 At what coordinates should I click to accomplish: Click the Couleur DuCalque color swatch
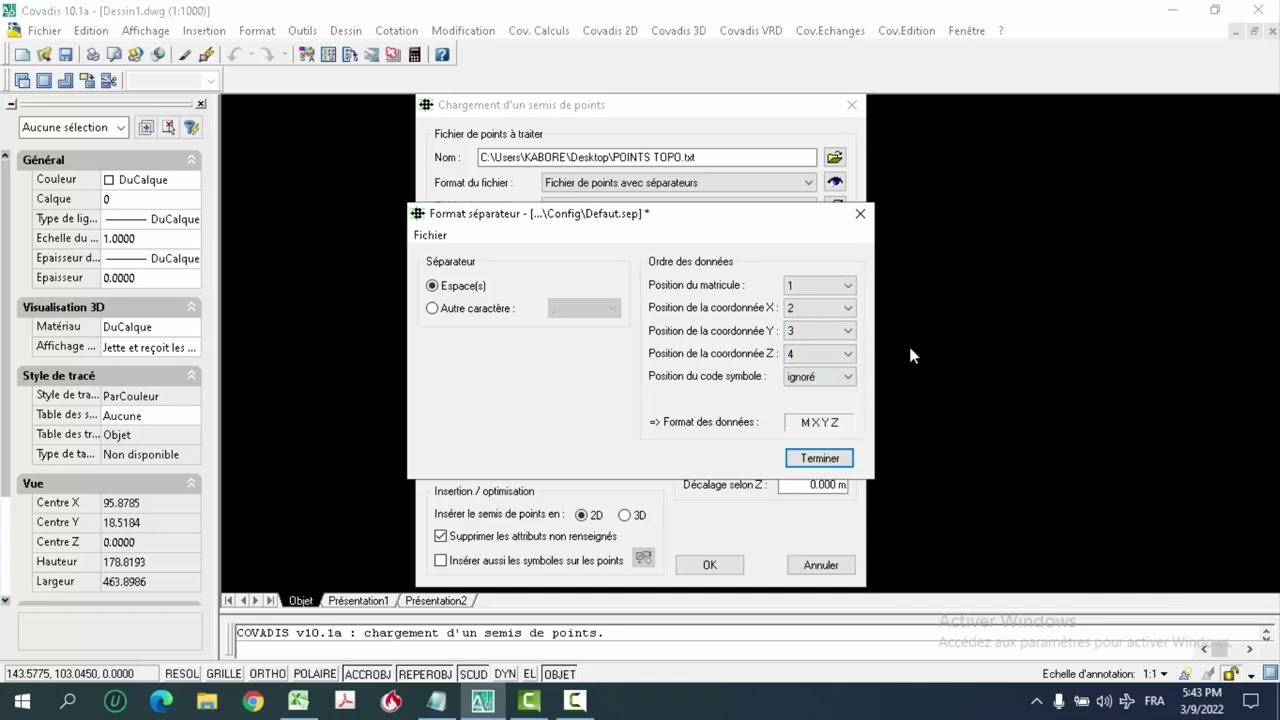coord(109,180)
